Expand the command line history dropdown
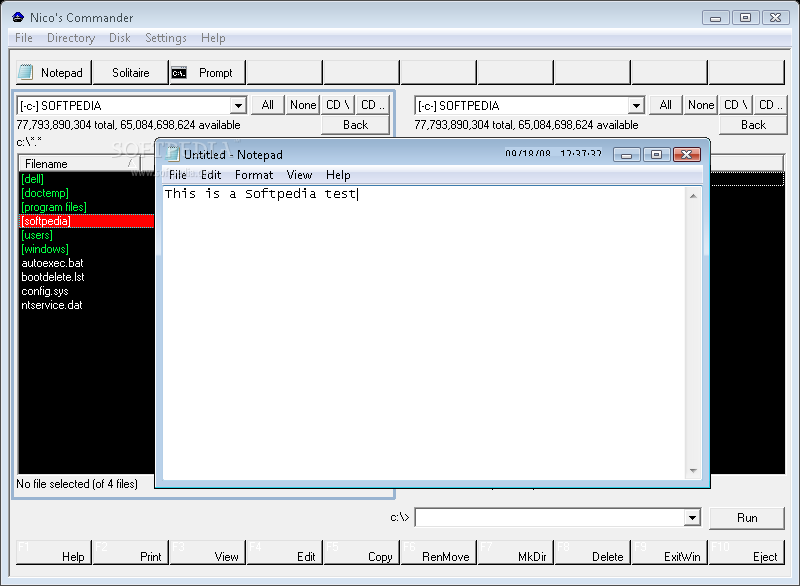Screen dimensions: 800x586 pyautogui.click(x=692, y=518)
